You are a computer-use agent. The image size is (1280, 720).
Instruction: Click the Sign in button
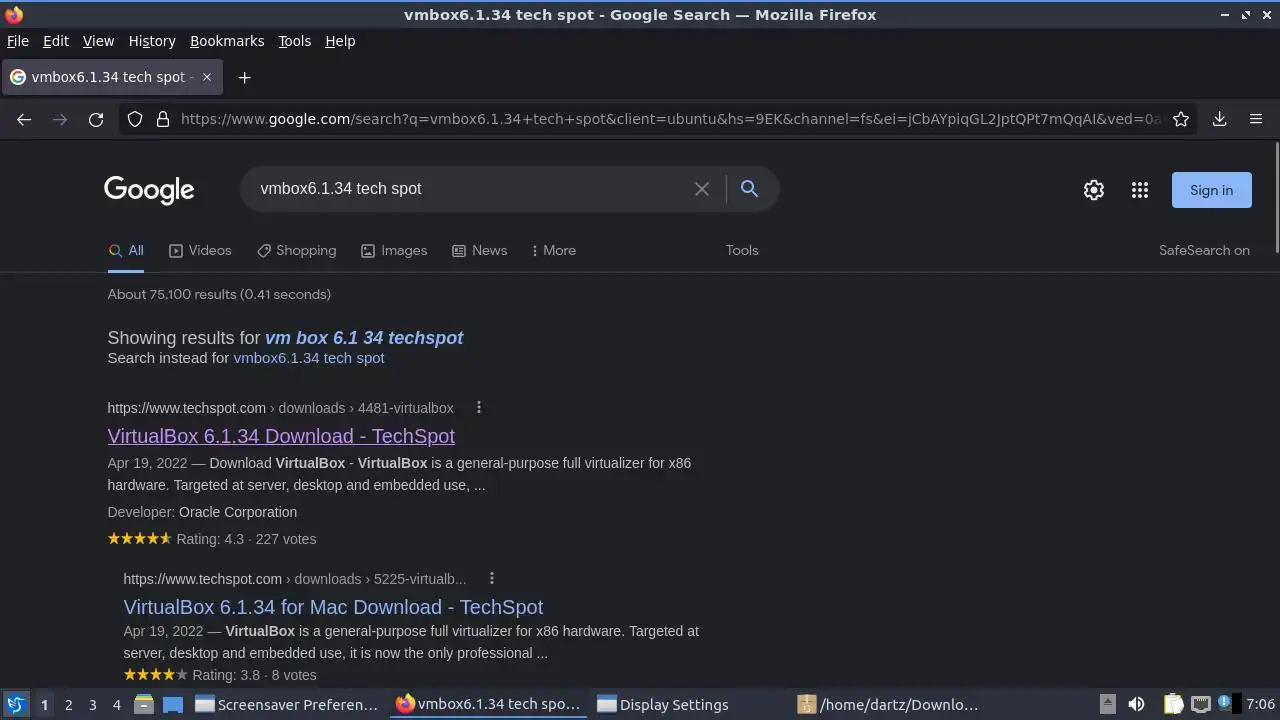click(1211, 190)
